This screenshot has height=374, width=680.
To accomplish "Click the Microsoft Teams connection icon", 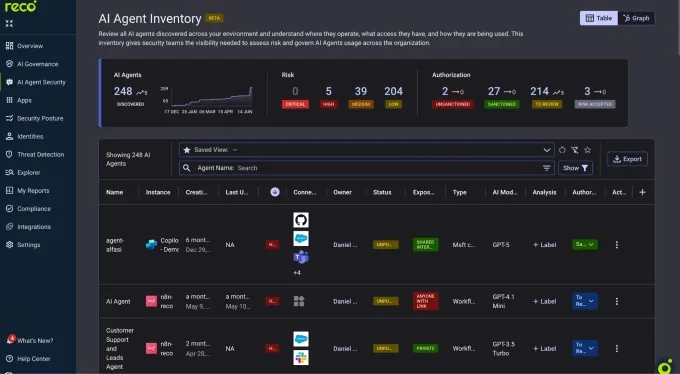I will tap(301, 257).
